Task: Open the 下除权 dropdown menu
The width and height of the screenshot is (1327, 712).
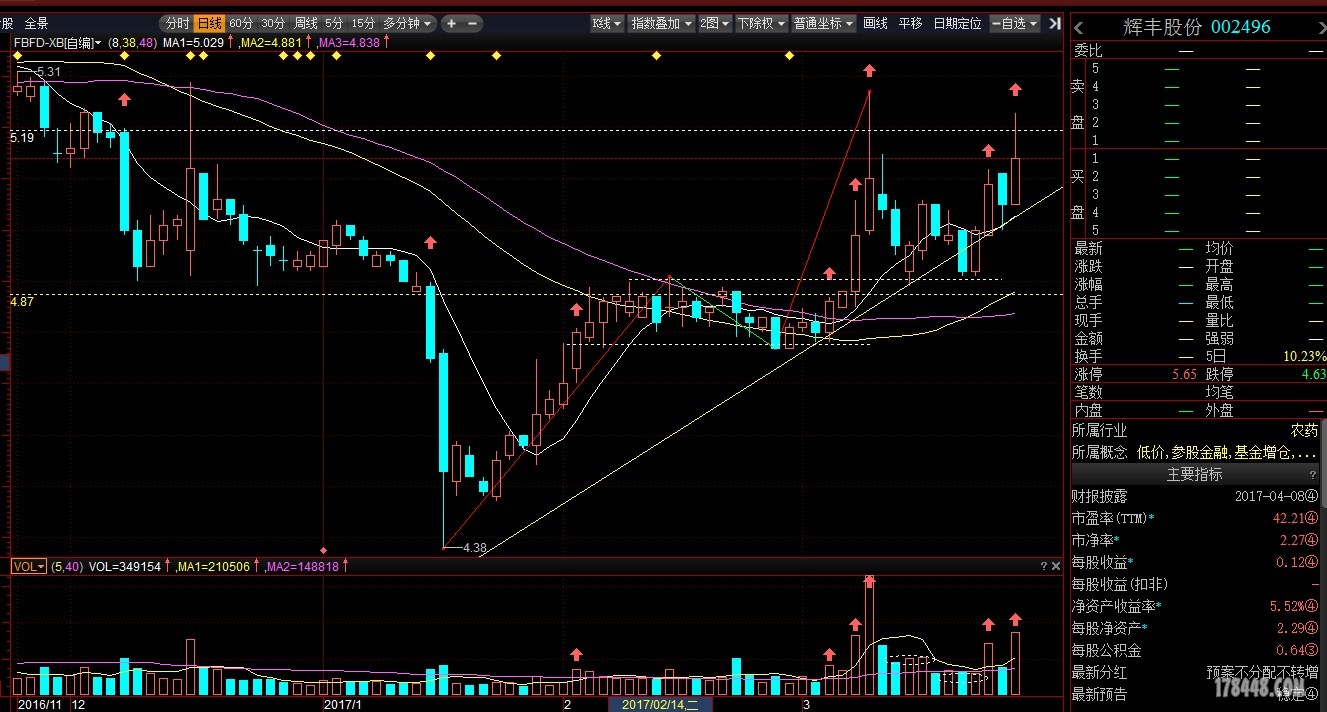Action: click(x=760, y=23)
